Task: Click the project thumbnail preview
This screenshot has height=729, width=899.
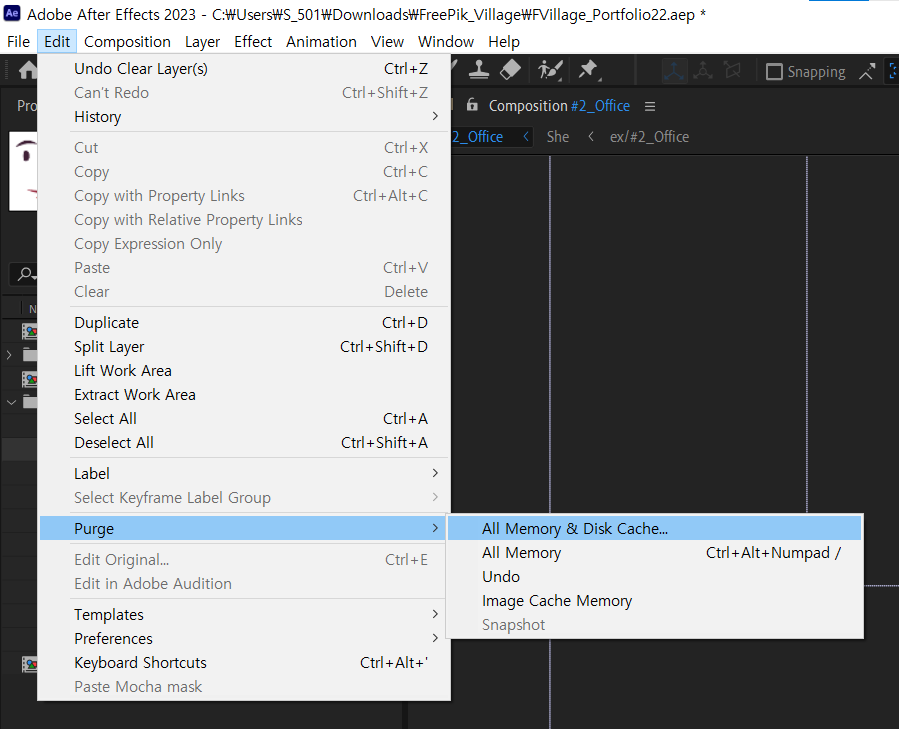Action: click(24, 171)
